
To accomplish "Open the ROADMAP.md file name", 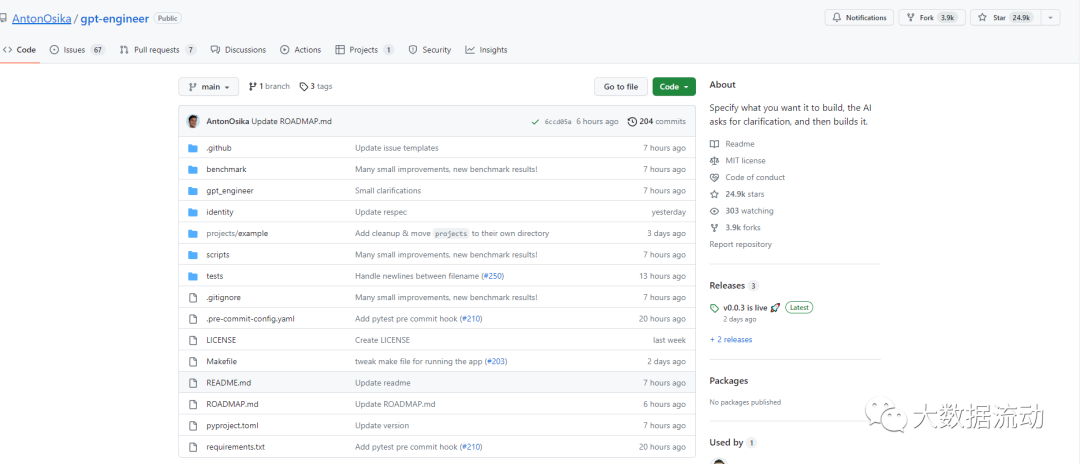I will (x=232, y=404).
